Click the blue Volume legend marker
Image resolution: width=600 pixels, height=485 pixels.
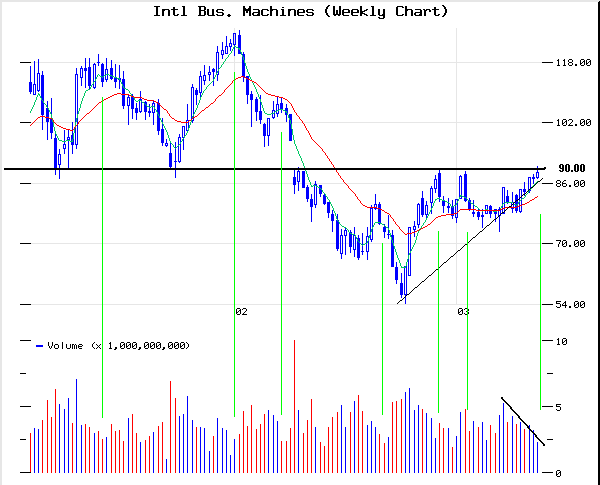click(x=39, y=346)
